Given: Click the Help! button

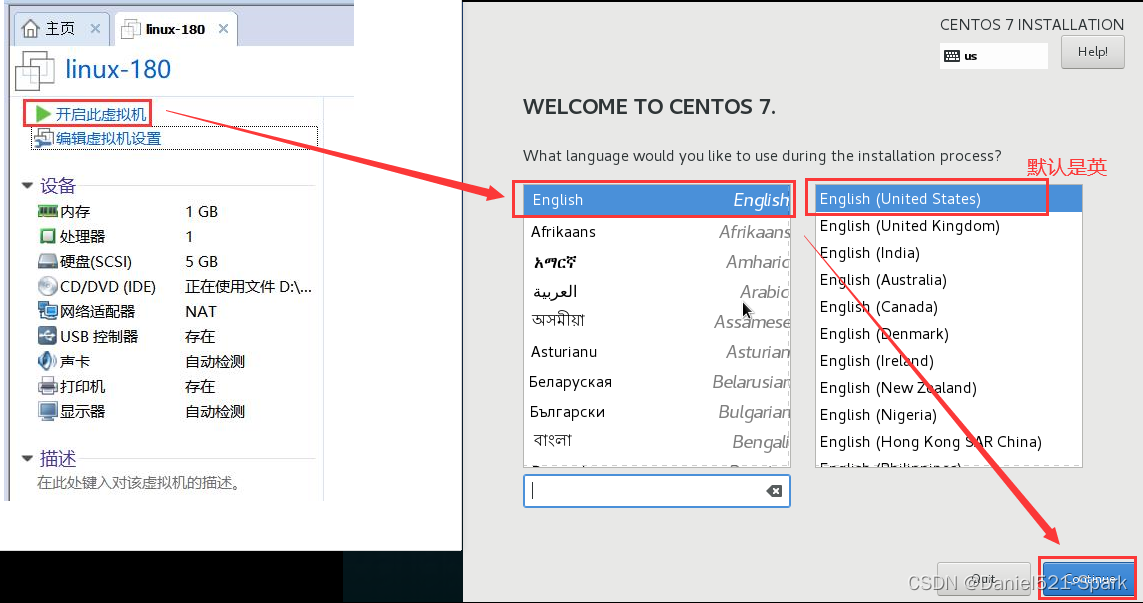Looking at the screenshot, I should click(x=1092, y=52).
